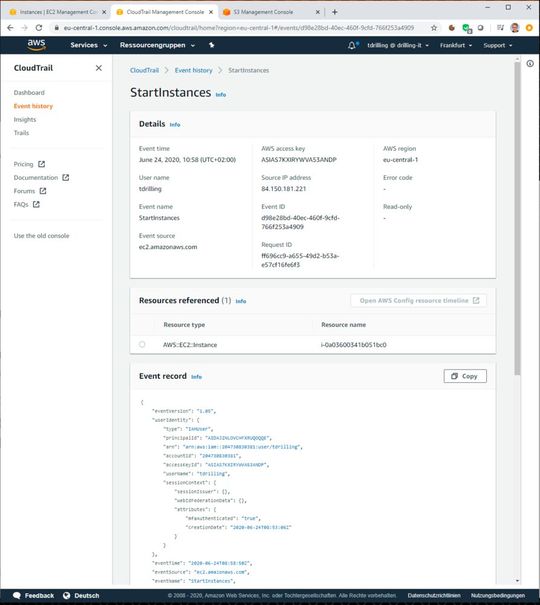Close the S3 Management Console tab
This screenshot has height=605, width=540.
(x=318, y=12)
